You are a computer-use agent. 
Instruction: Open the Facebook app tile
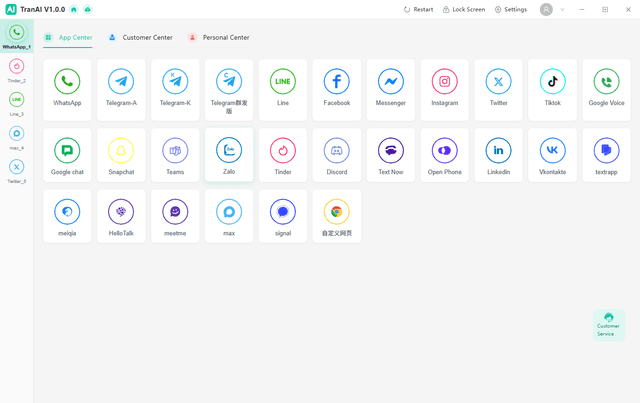[x=337, y=90]
